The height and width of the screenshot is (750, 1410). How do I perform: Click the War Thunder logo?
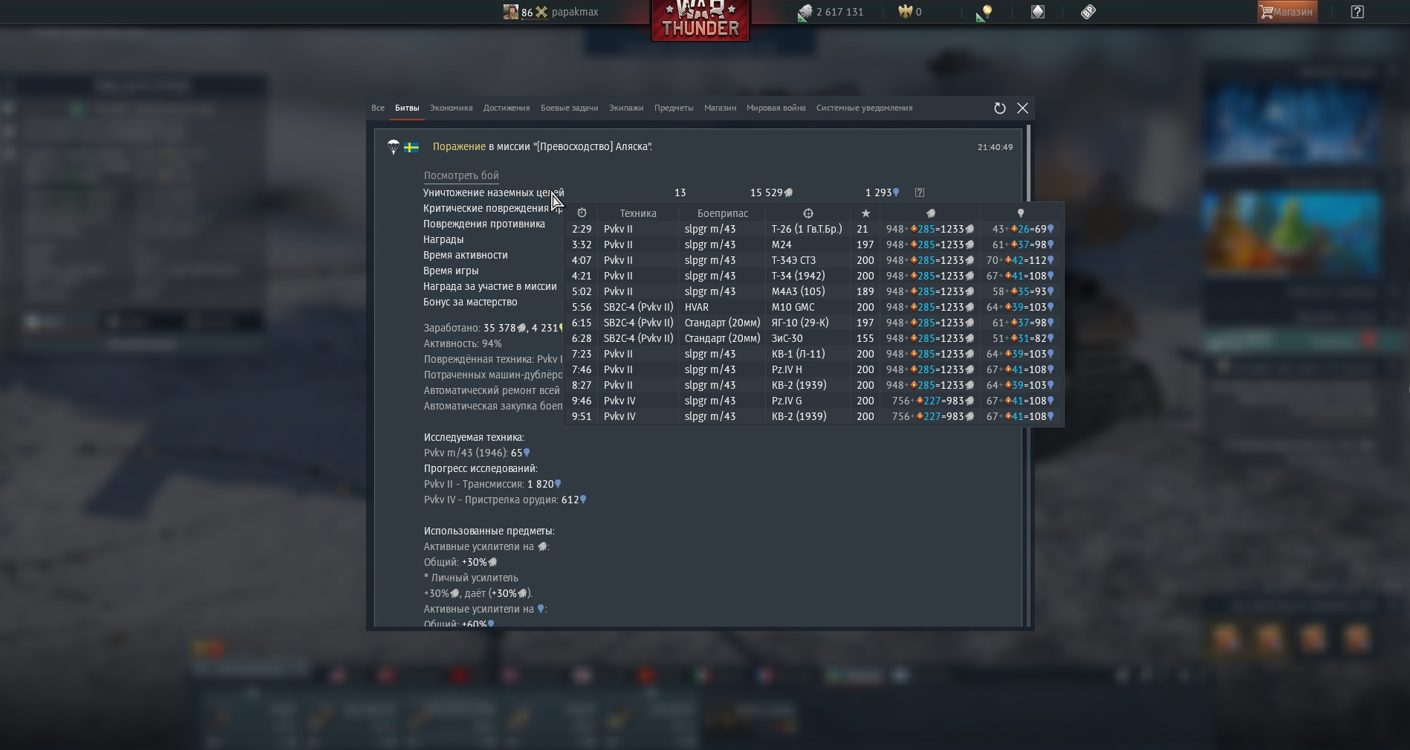point(700,20)
